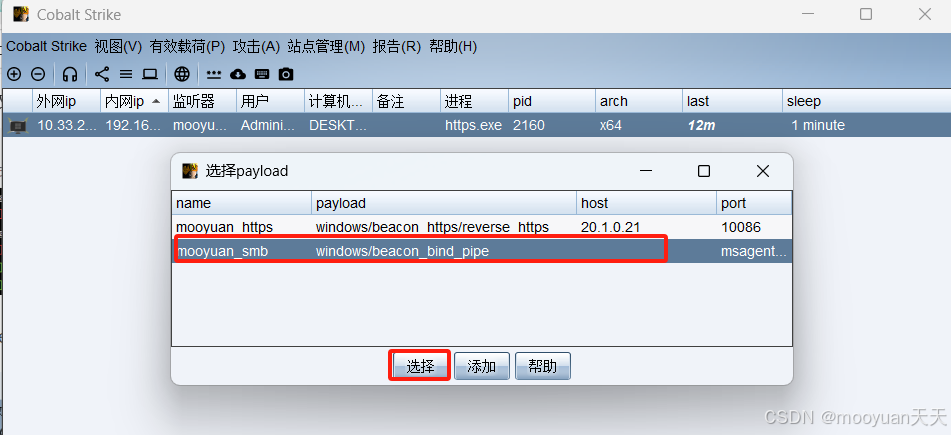Image resolution: width=951 pixels, height=435 pixels.
Task: Click host column header in dialog
Action: [647, 203]
